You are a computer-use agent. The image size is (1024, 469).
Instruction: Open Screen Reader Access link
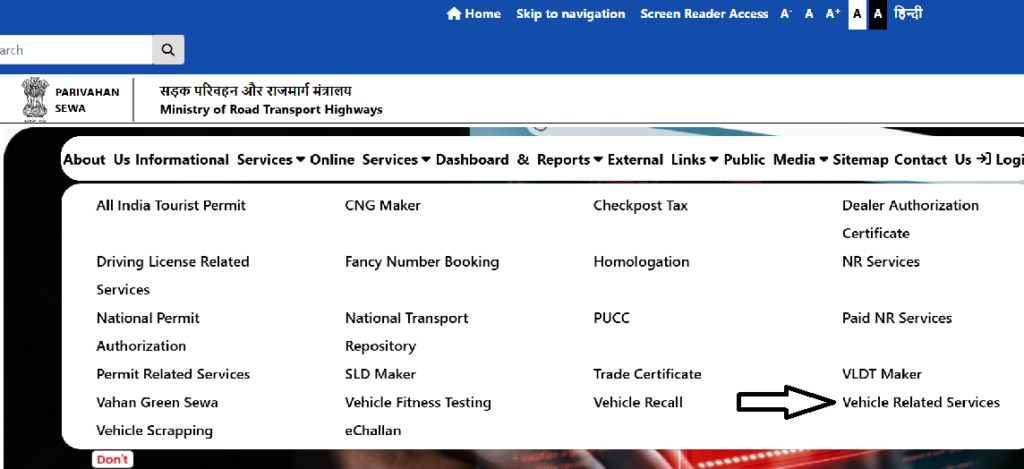[x=704, y=14]
